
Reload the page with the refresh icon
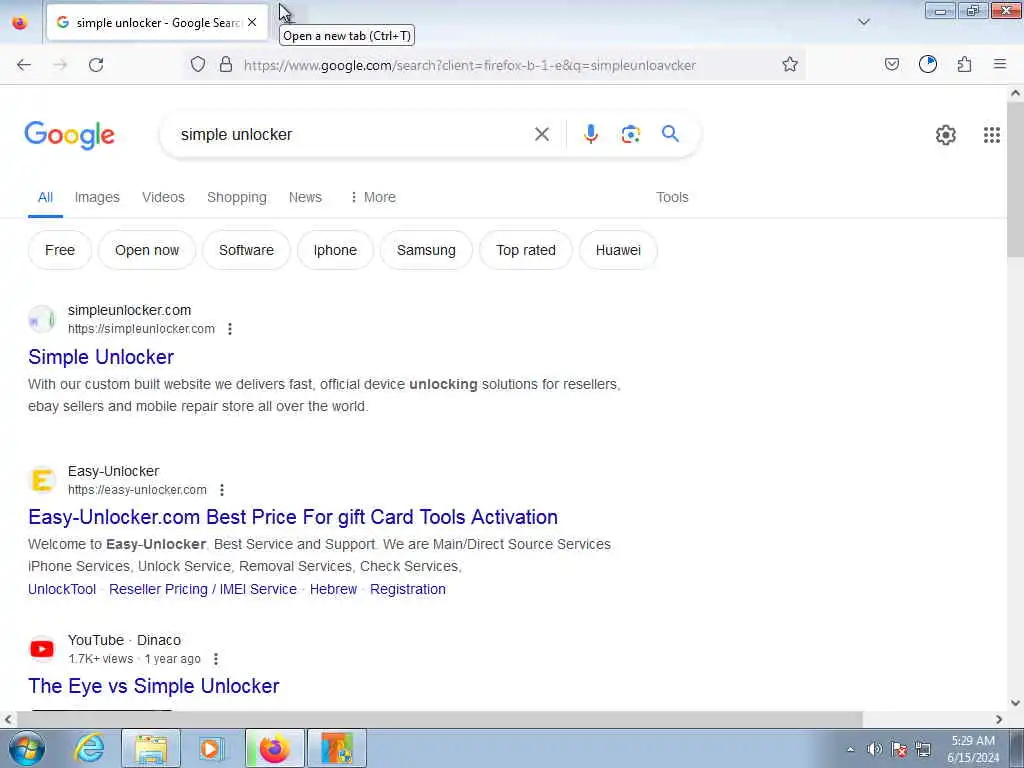click(x=96, y=65)
